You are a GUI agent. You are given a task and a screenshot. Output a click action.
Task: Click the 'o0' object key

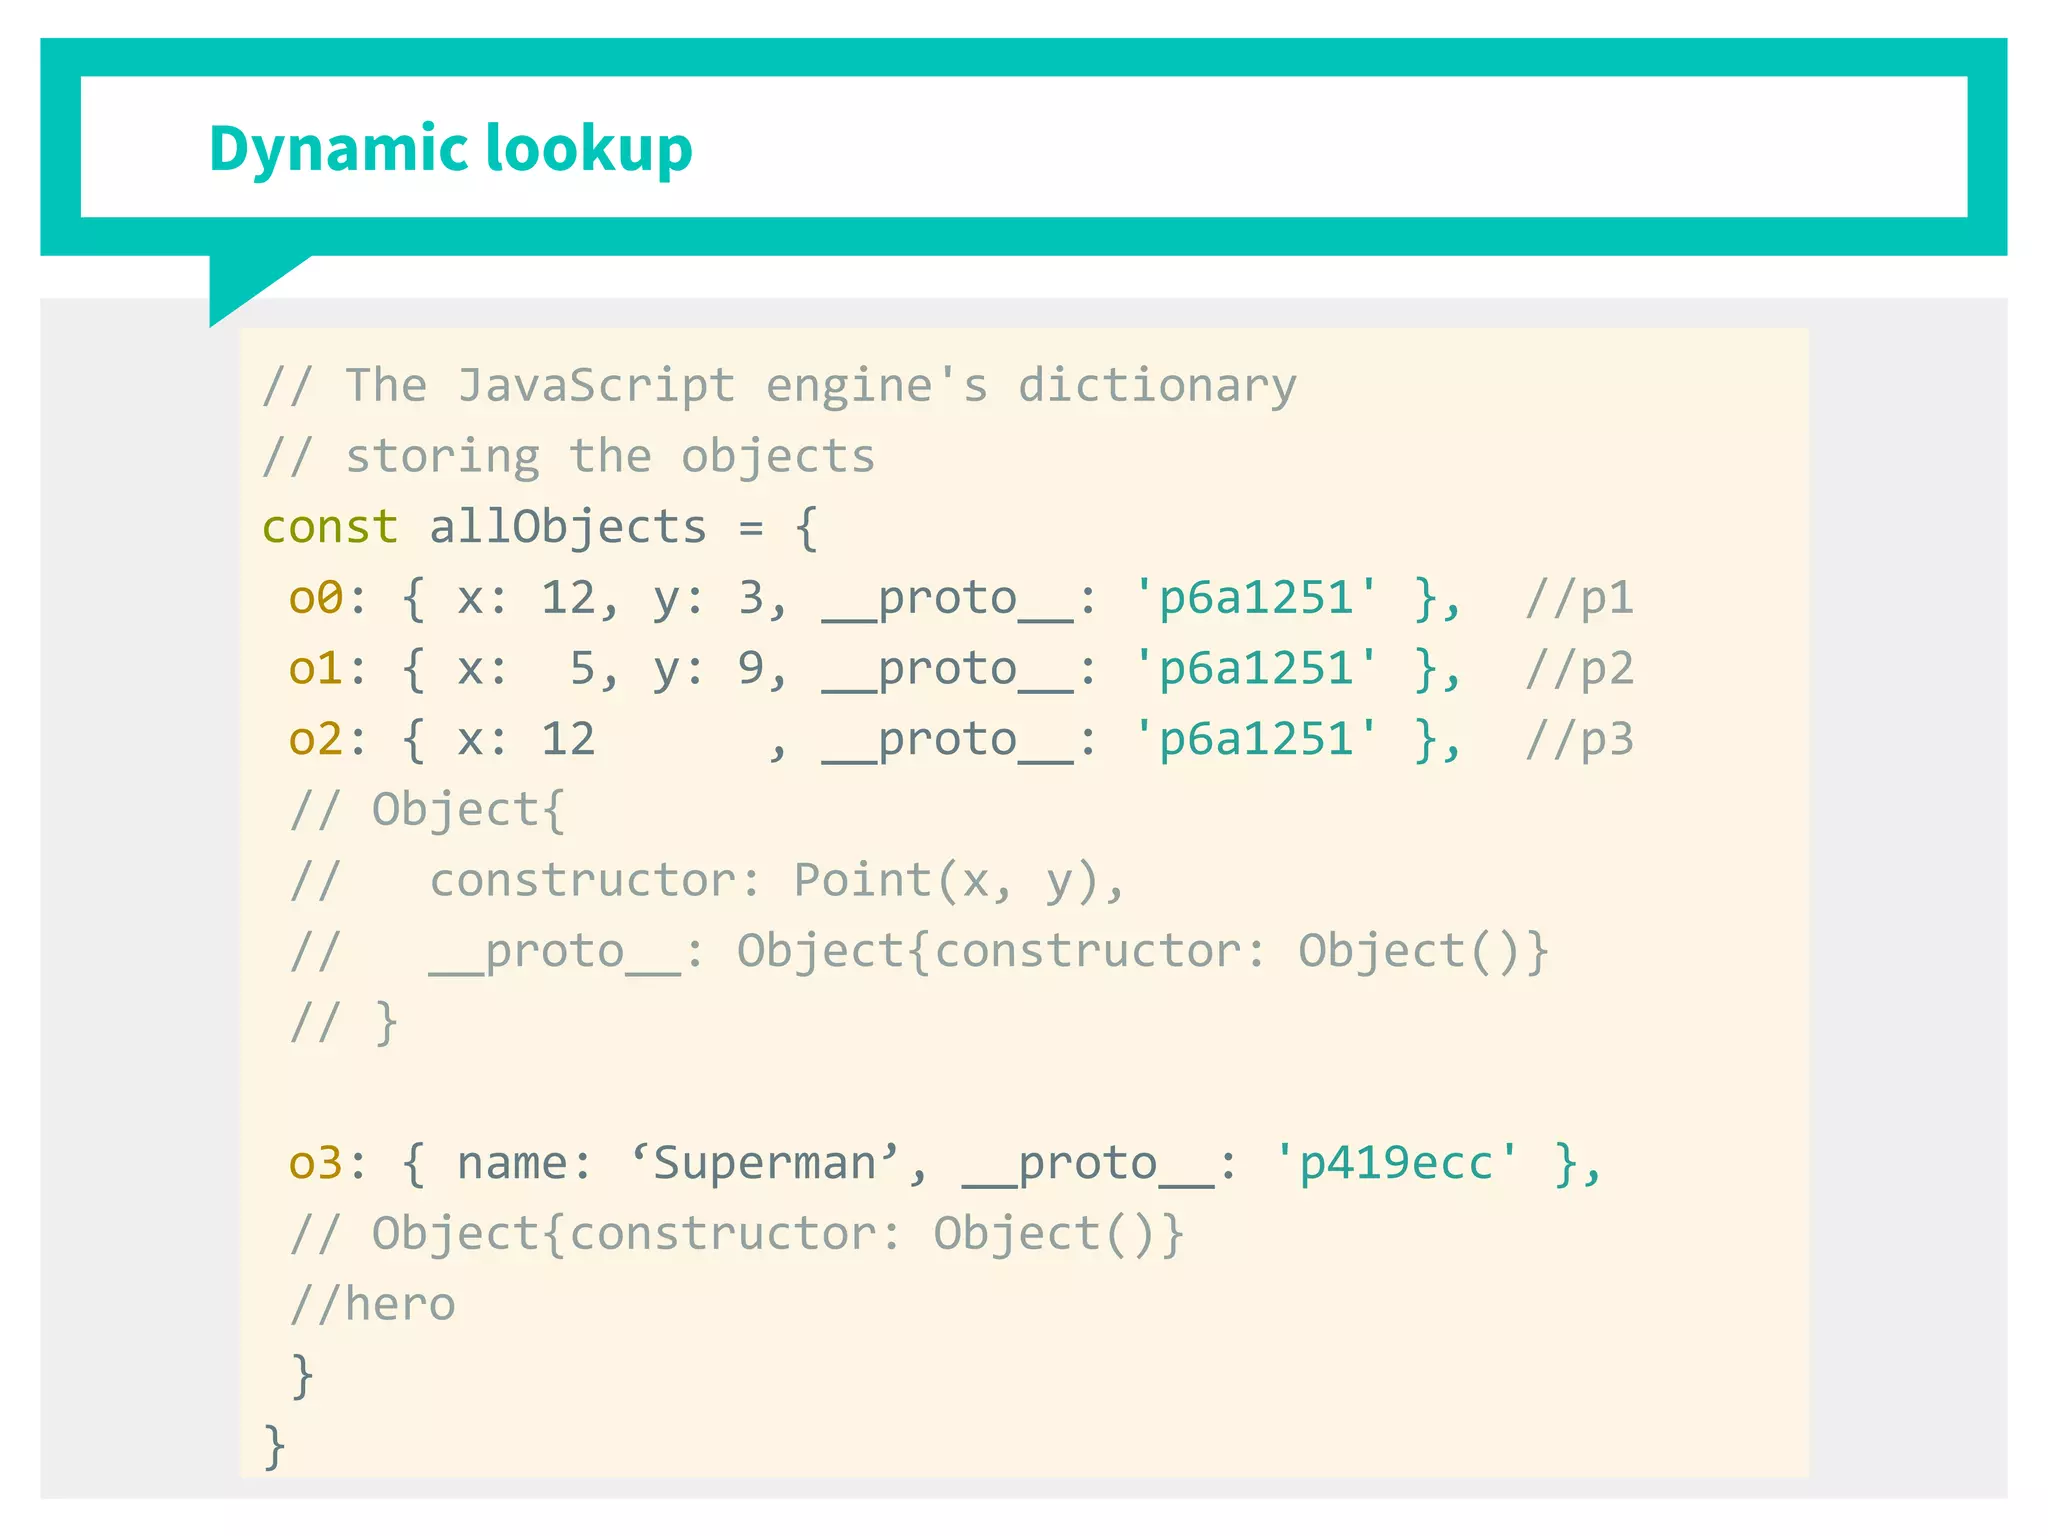tap(315, 598)
